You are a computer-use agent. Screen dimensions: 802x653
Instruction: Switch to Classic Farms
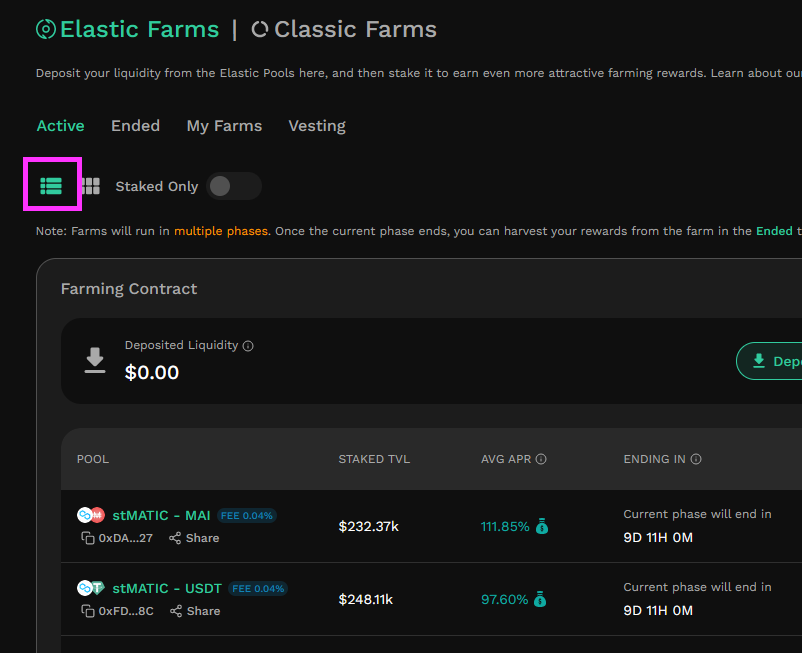(x=344, y=29)
